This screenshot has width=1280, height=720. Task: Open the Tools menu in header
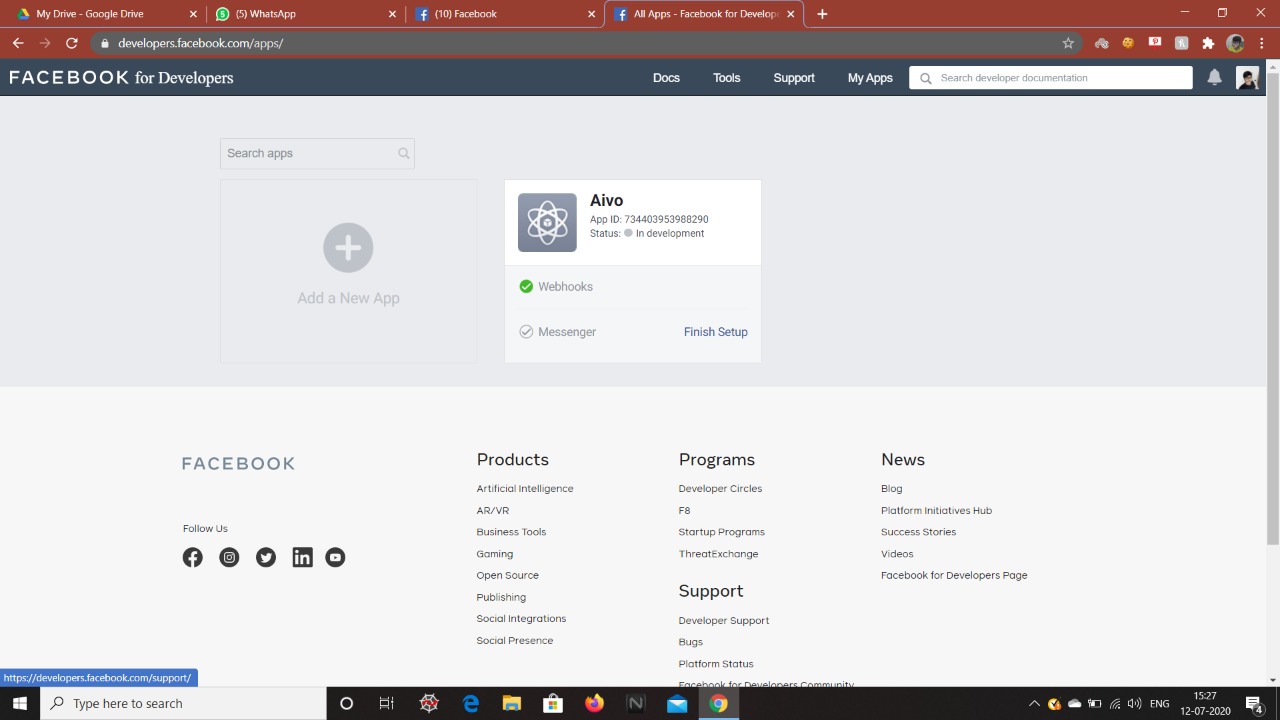[727, 78]
